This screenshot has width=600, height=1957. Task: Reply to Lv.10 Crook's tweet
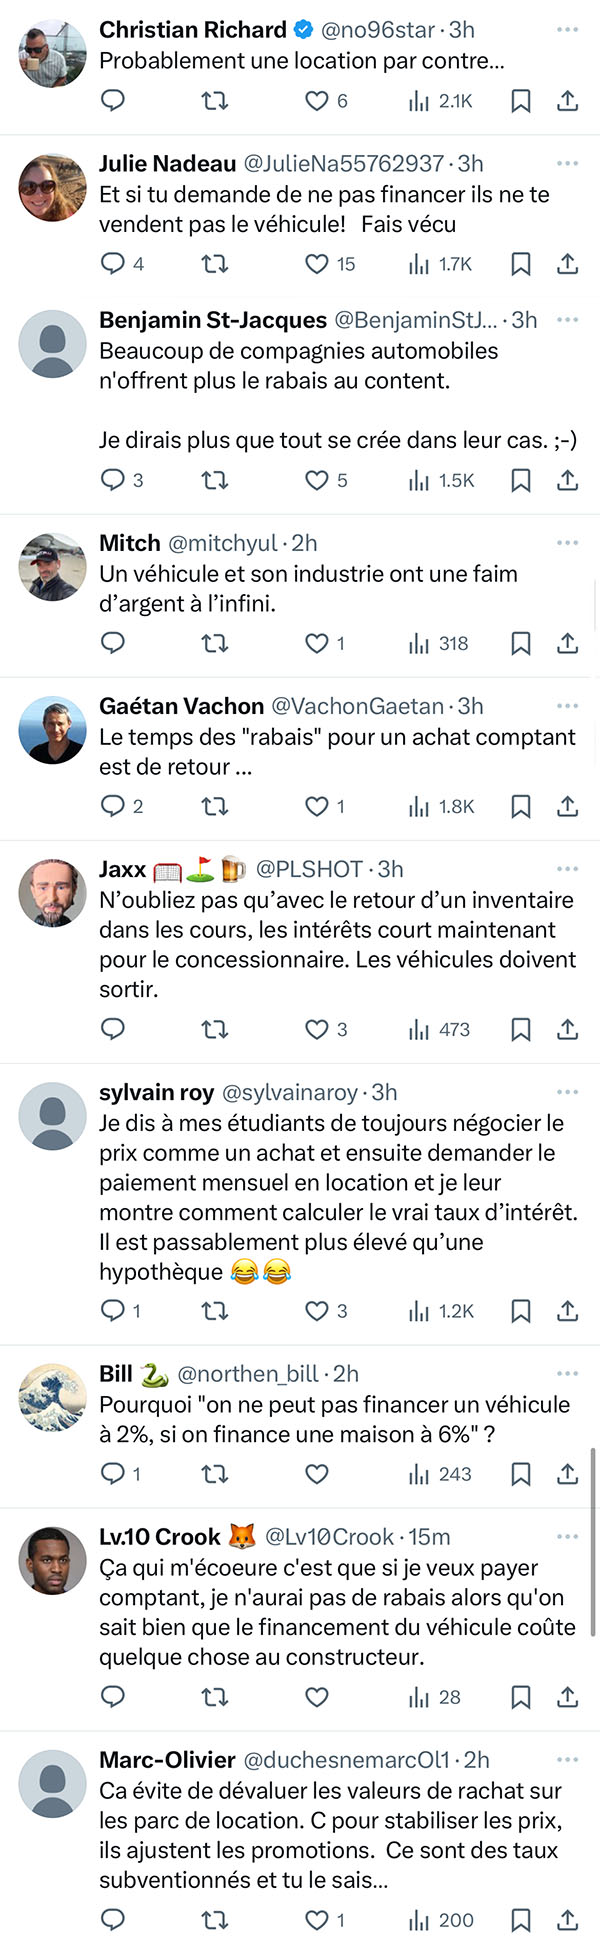pyautogui.click(x=113, y=1697)
